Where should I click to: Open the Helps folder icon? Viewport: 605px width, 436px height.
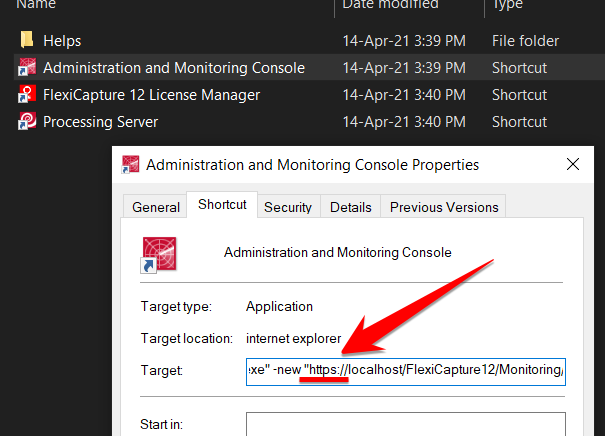coord(27,40)
